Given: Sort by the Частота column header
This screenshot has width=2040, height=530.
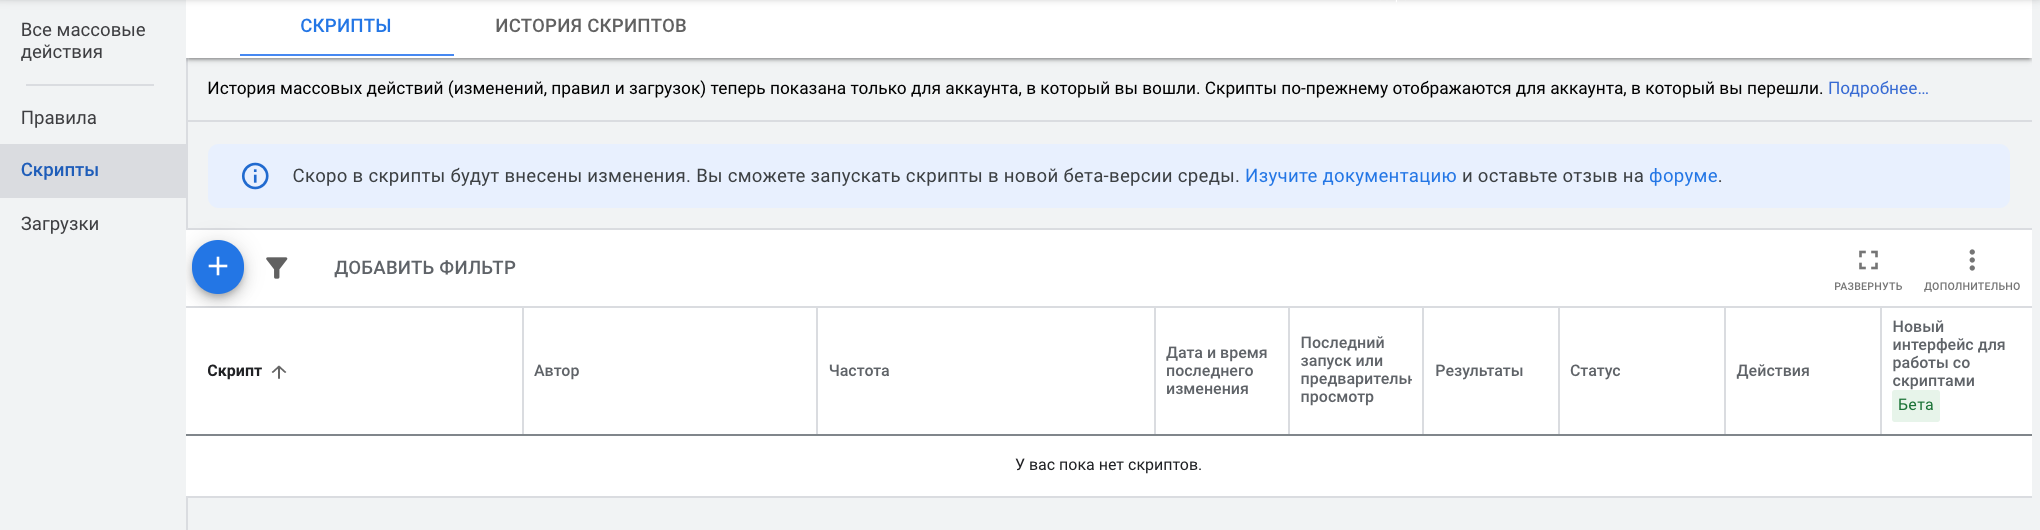Looking at the screenshot, I should [x=859, y=371].
